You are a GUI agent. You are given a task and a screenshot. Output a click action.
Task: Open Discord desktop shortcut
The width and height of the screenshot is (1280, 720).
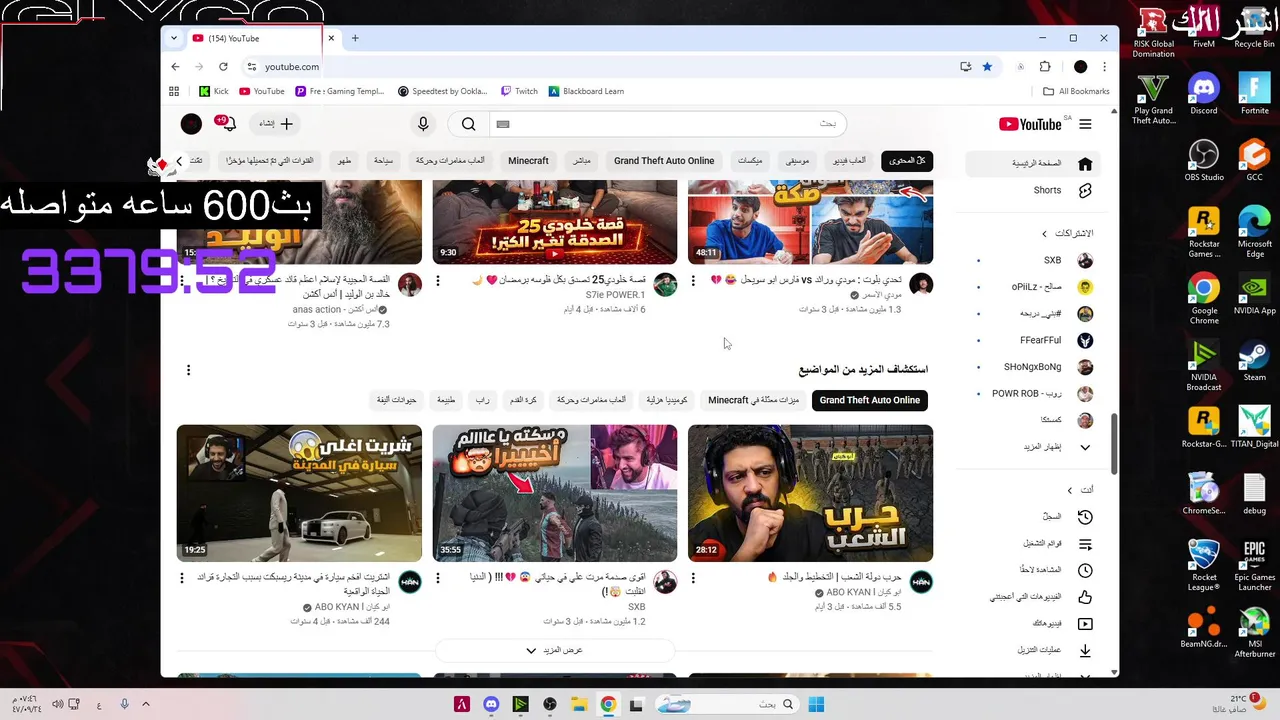click(1204, 94)
